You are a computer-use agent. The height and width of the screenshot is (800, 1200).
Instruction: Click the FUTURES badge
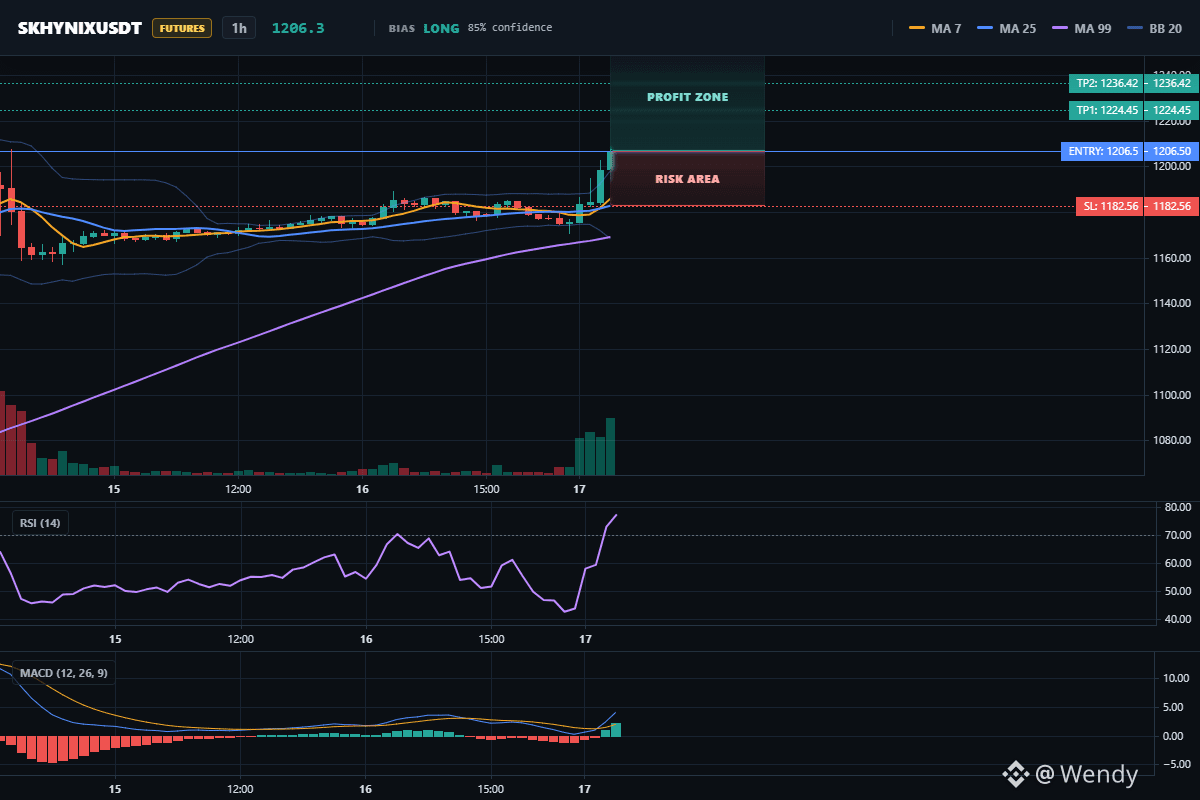tap(182, 28)
